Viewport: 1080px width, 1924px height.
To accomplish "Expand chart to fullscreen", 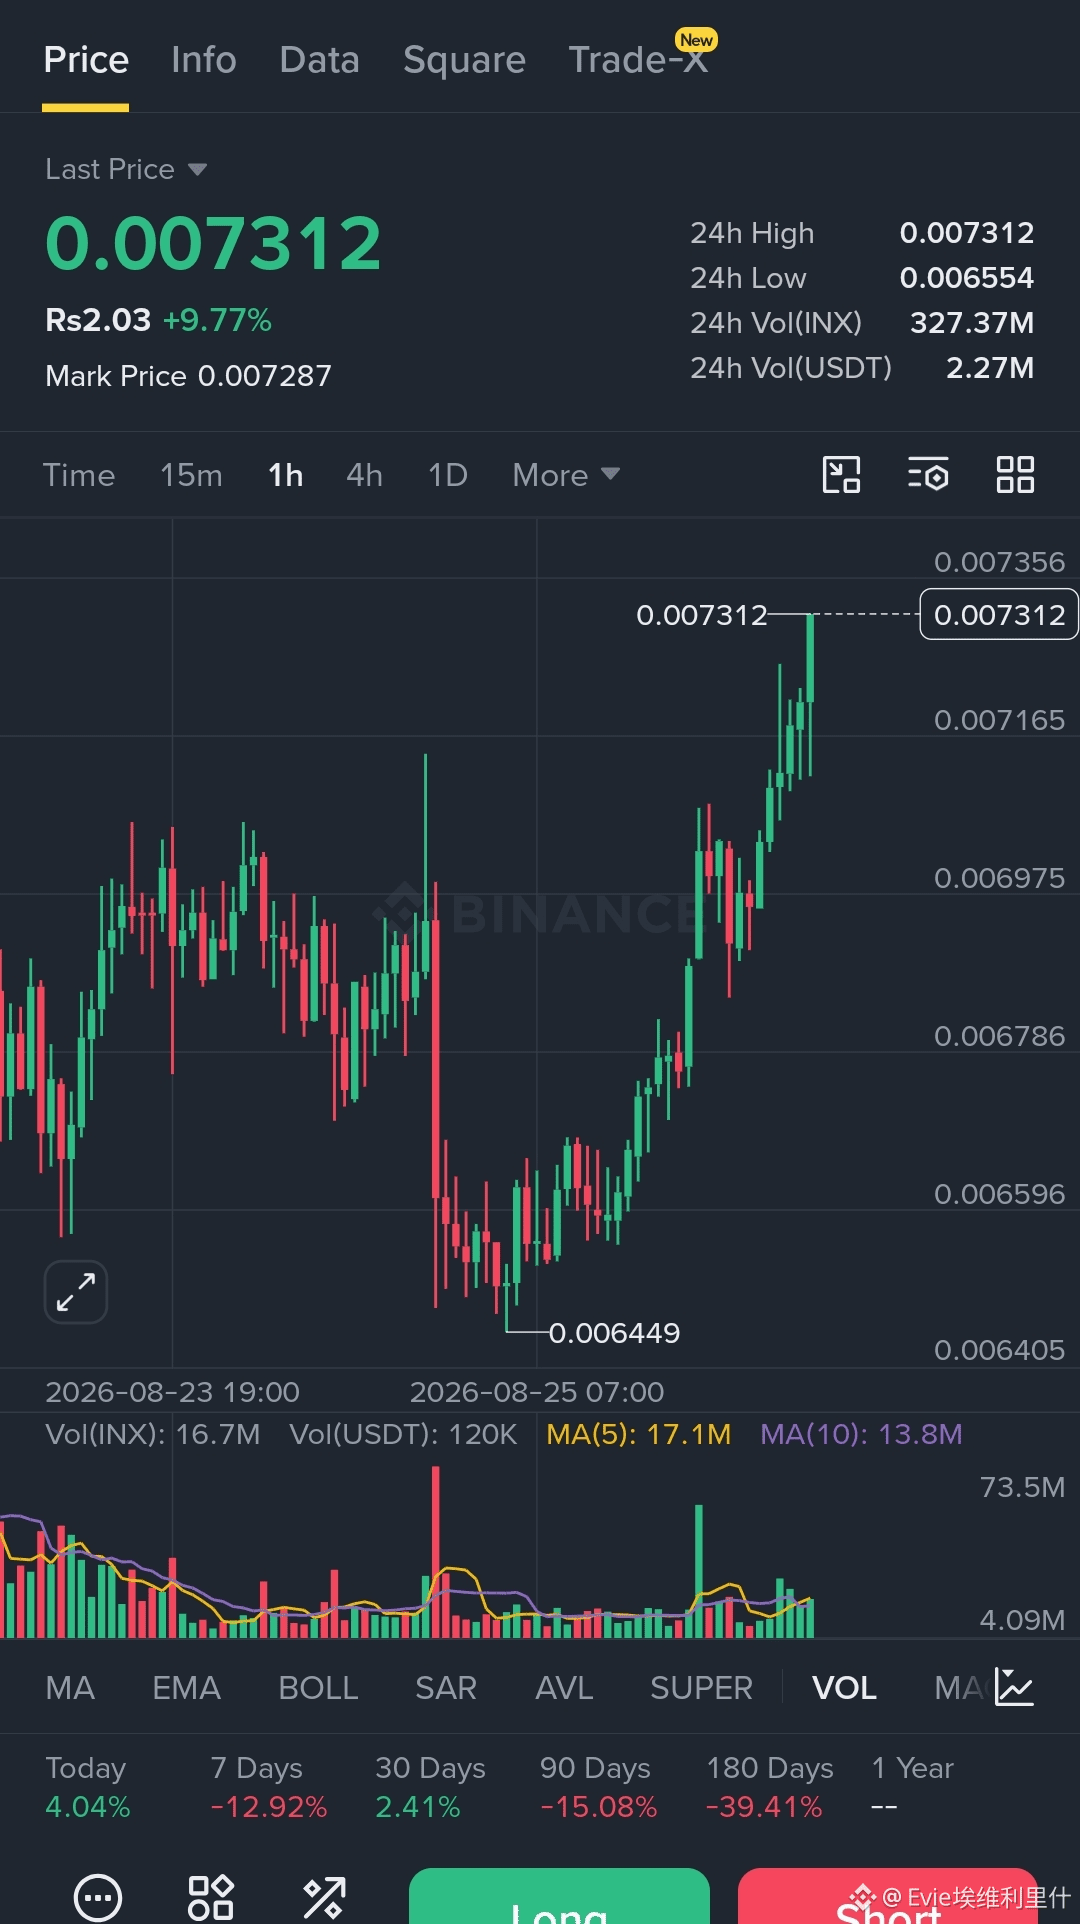I will click(76, 1292).
